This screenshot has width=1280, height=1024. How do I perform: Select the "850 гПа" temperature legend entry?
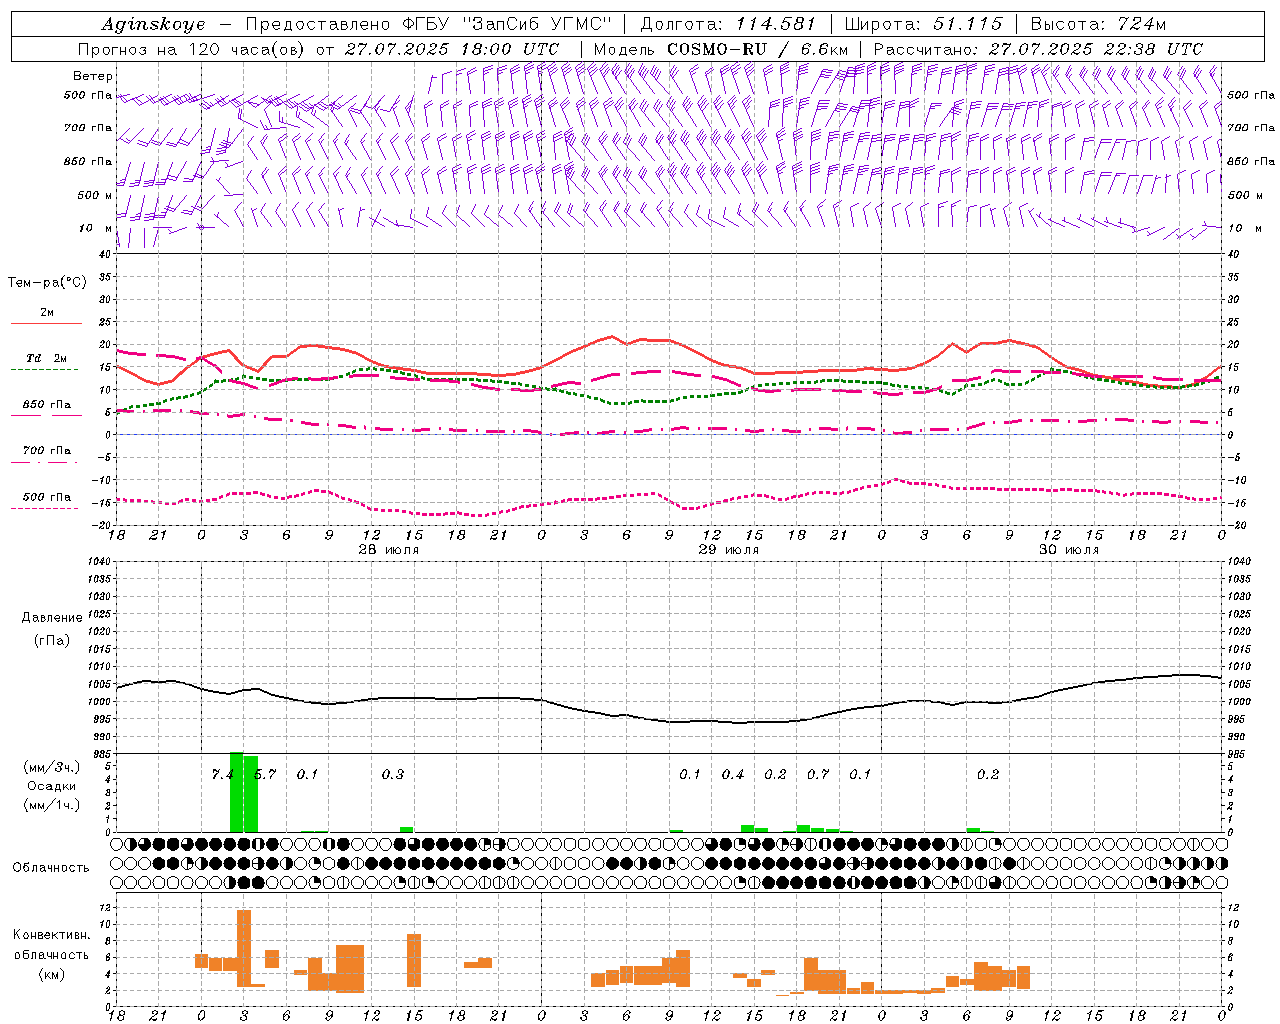pyautogui.click(x=47, y=405)
